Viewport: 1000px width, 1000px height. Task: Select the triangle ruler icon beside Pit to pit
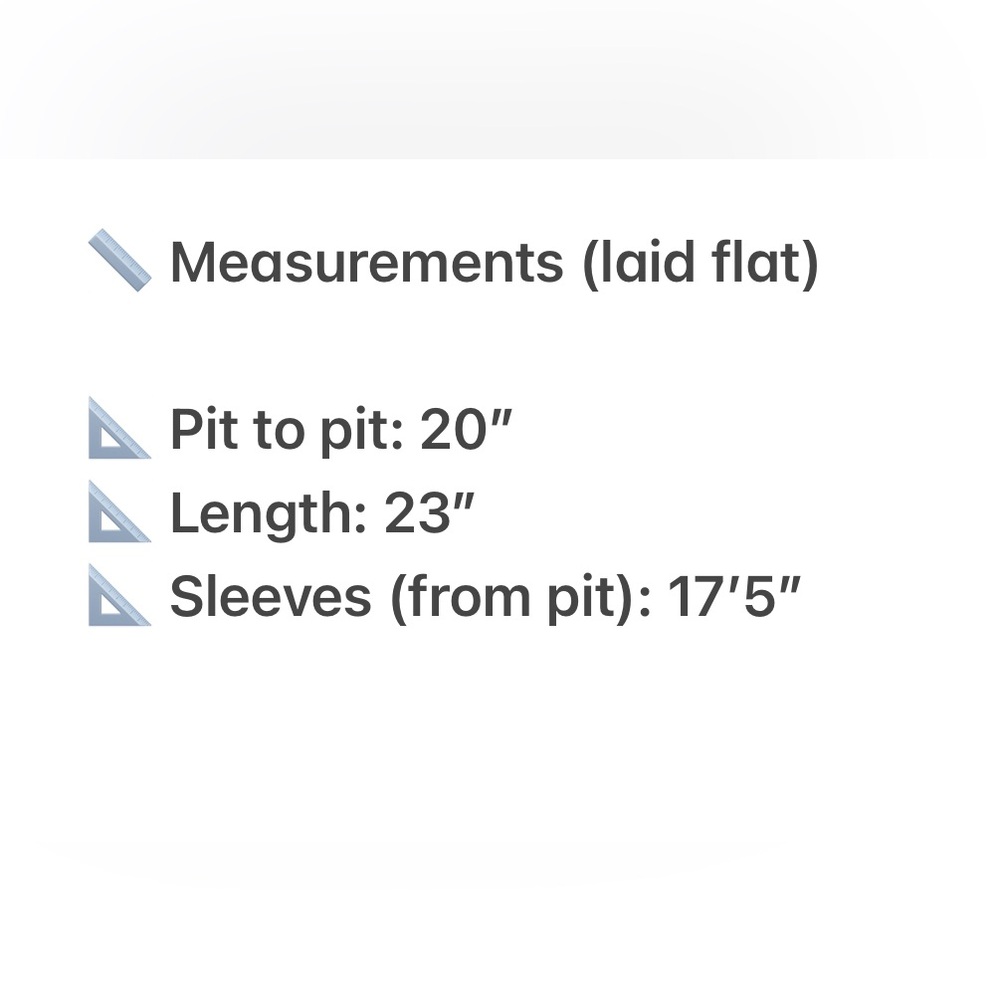120,428
